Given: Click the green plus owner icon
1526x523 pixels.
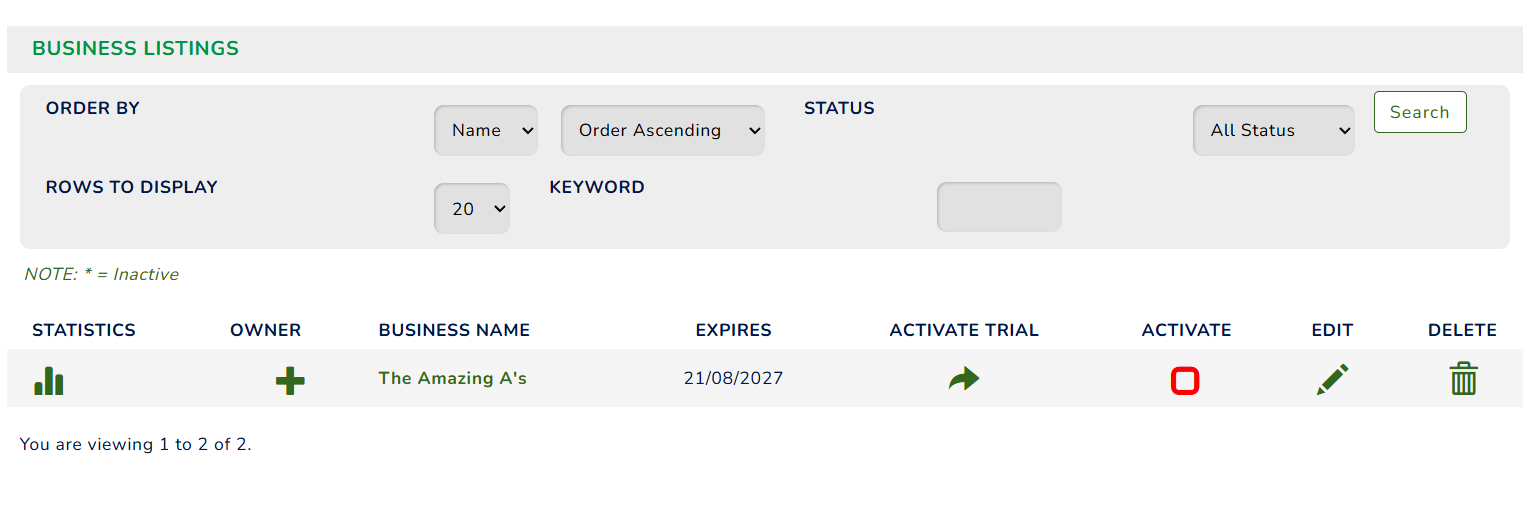Looking at the screenshot, I should 290,380.
